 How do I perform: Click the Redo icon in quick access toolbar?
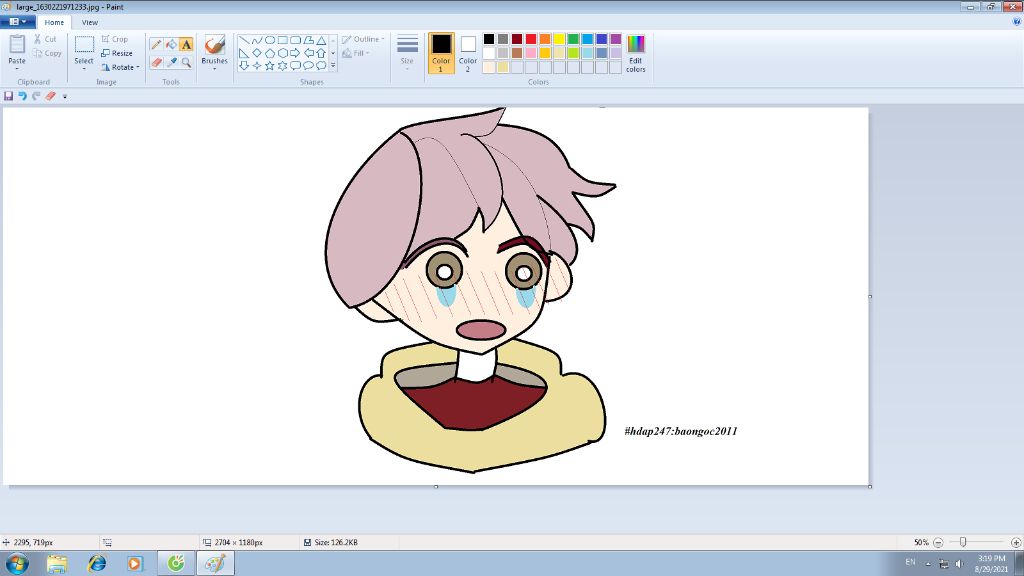point(36,96)
